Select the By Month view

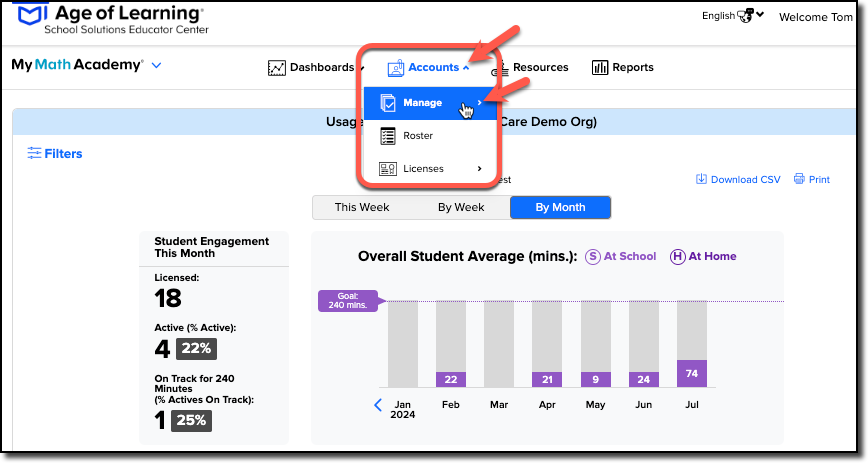pyautogui.click(x=560, y=207)
